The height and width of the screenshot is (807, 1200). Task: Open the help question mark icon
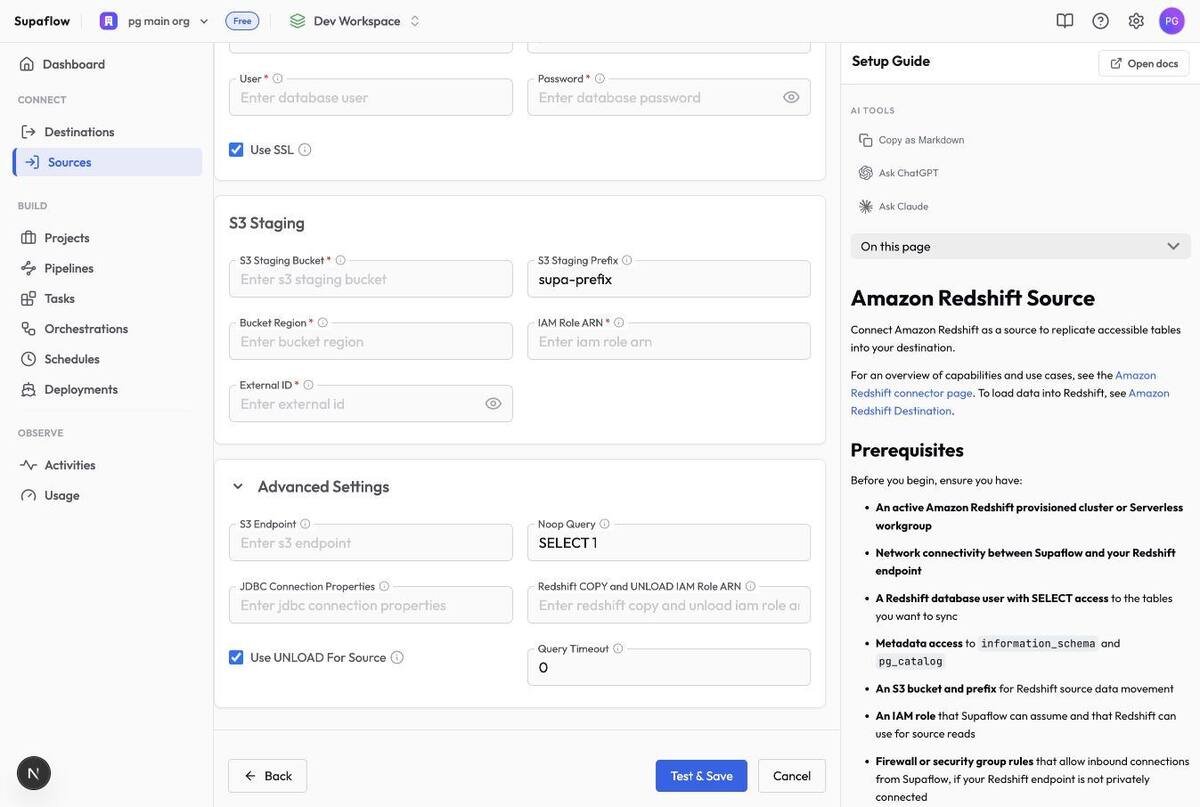coord(1101,21)
